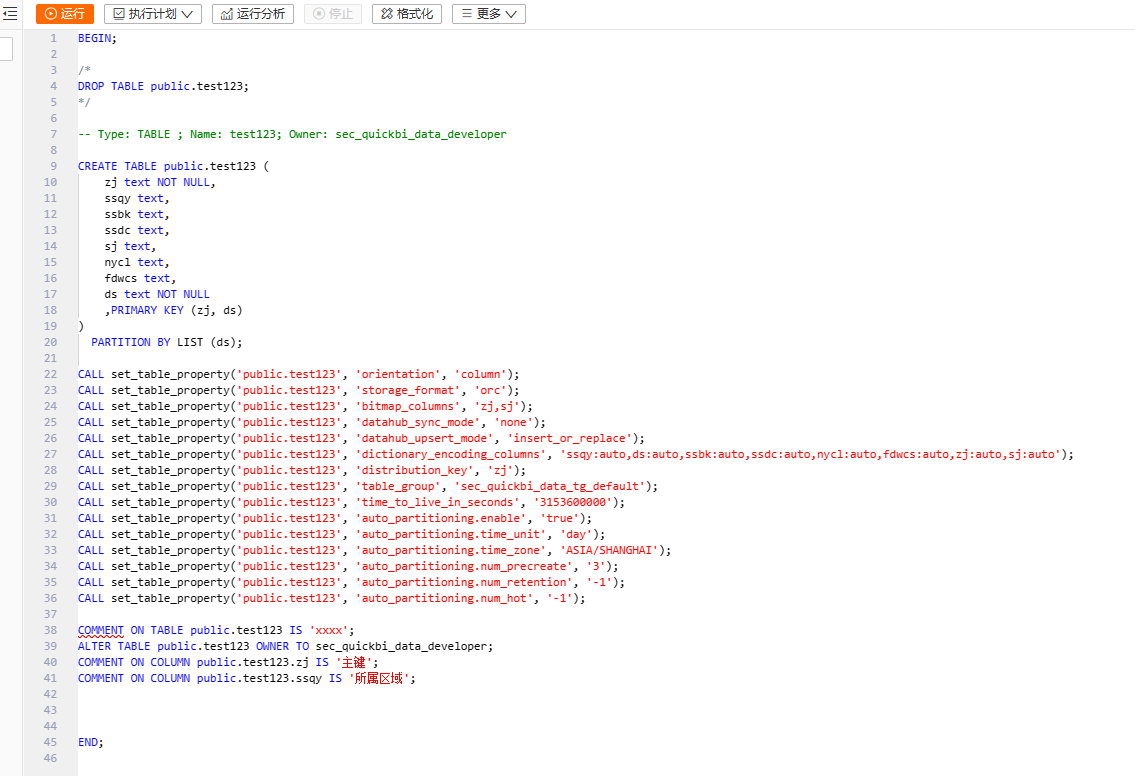Click the END; statement on line 45
The image size is (1135, 776).
click(x=90, y=742)
